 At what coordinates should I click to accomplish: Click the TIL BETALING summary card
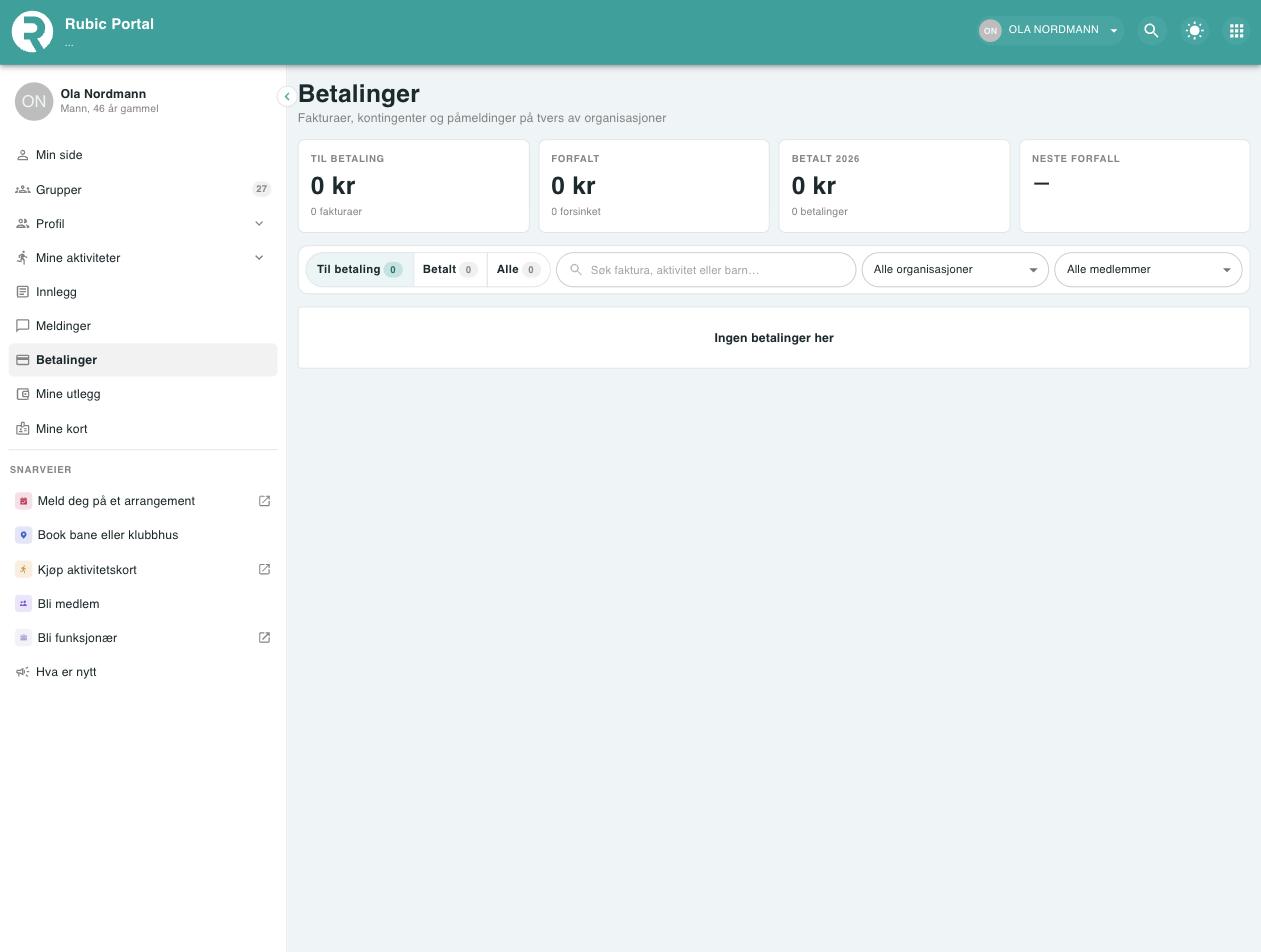(x=414, y=186)
